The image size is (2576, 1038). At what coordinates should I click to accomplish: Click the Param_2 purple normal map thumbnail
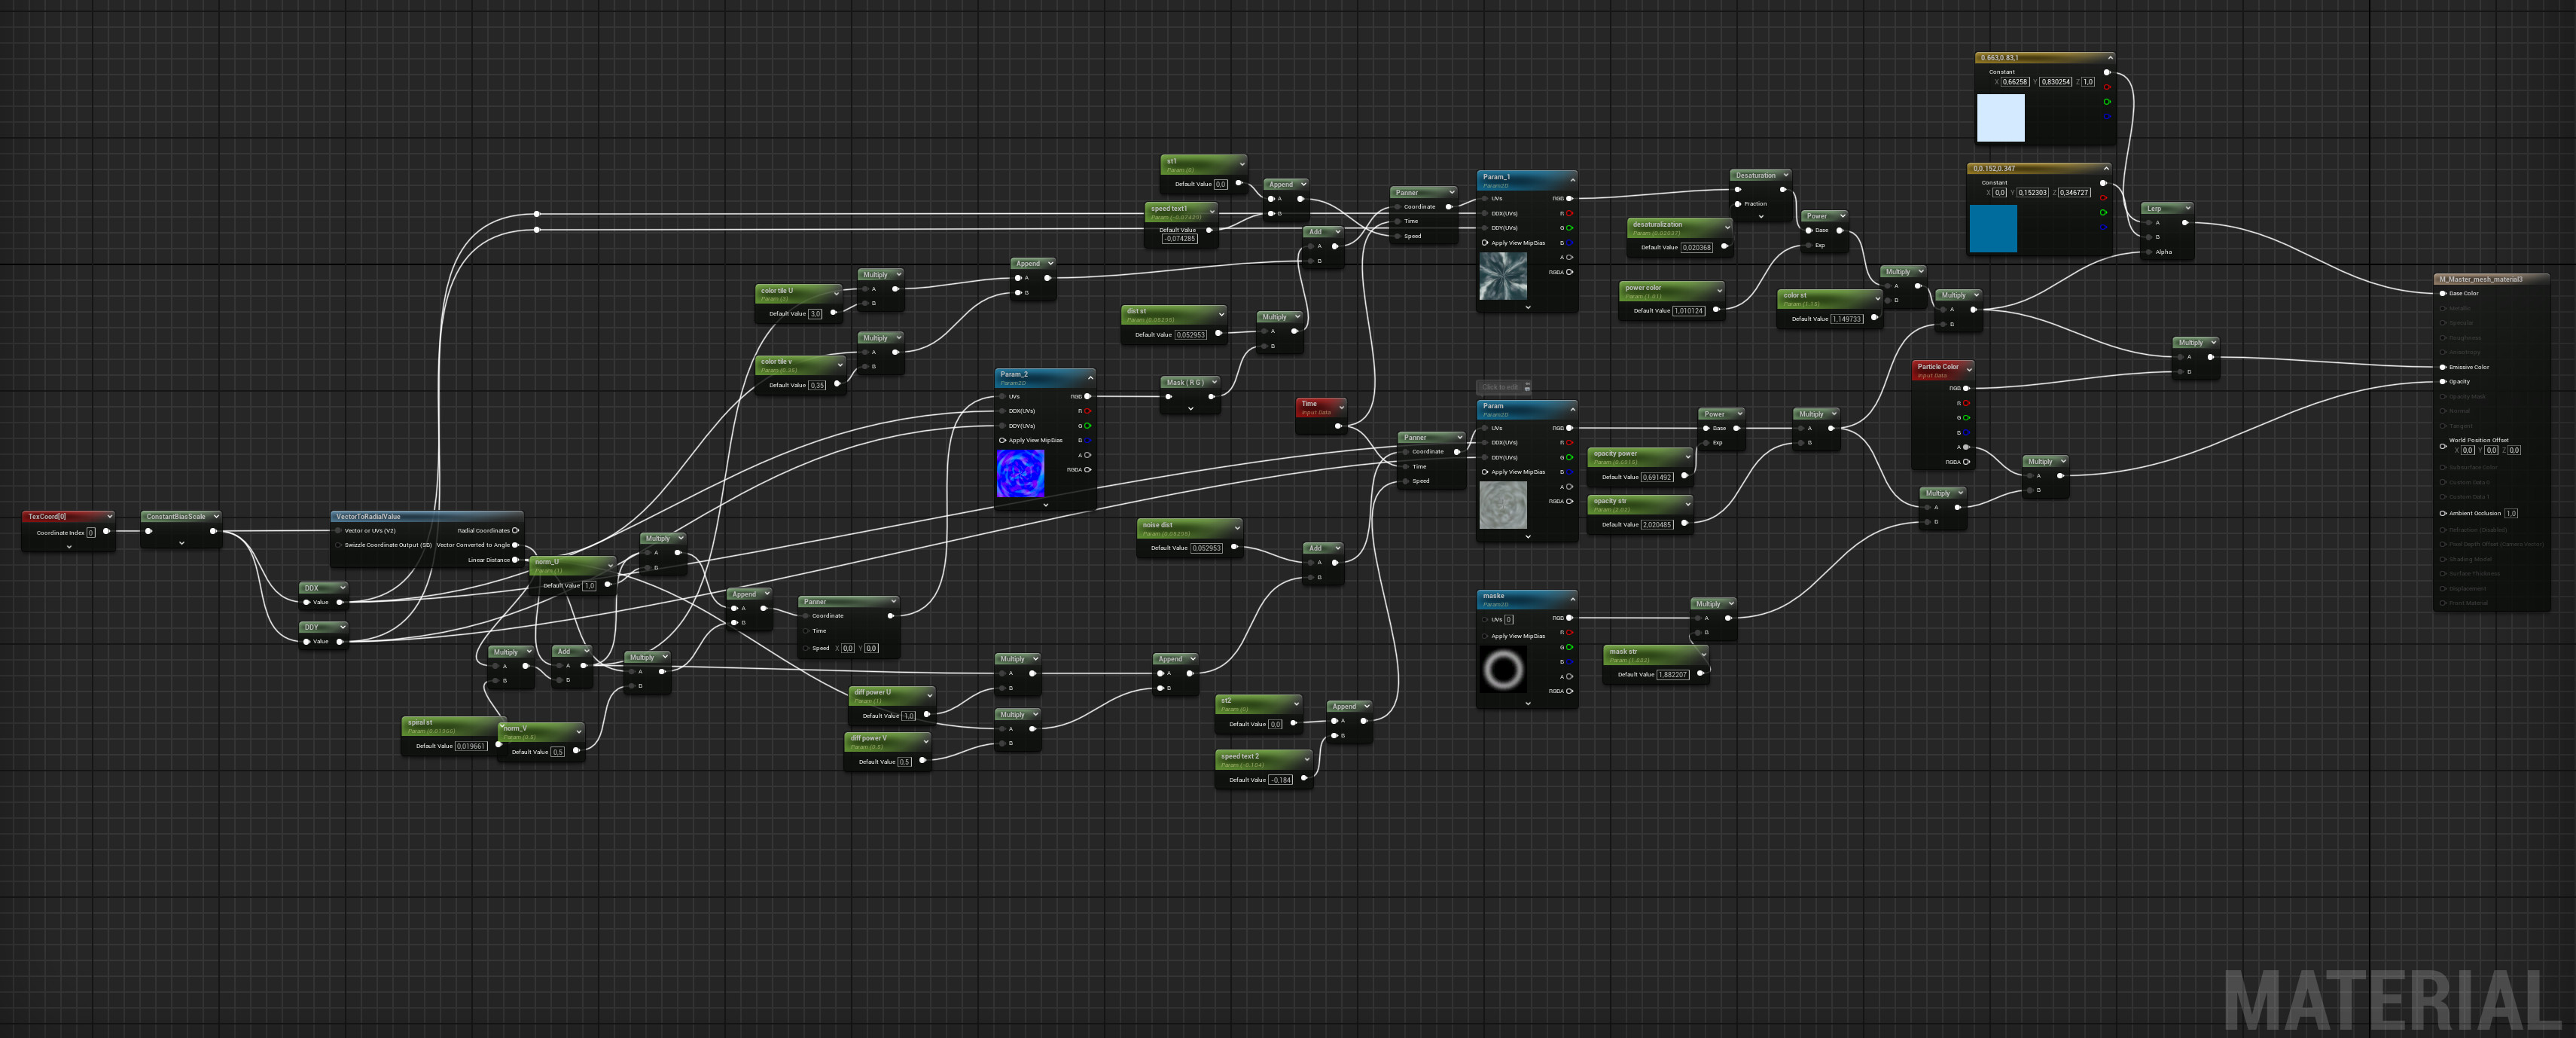pos(1021,473)
